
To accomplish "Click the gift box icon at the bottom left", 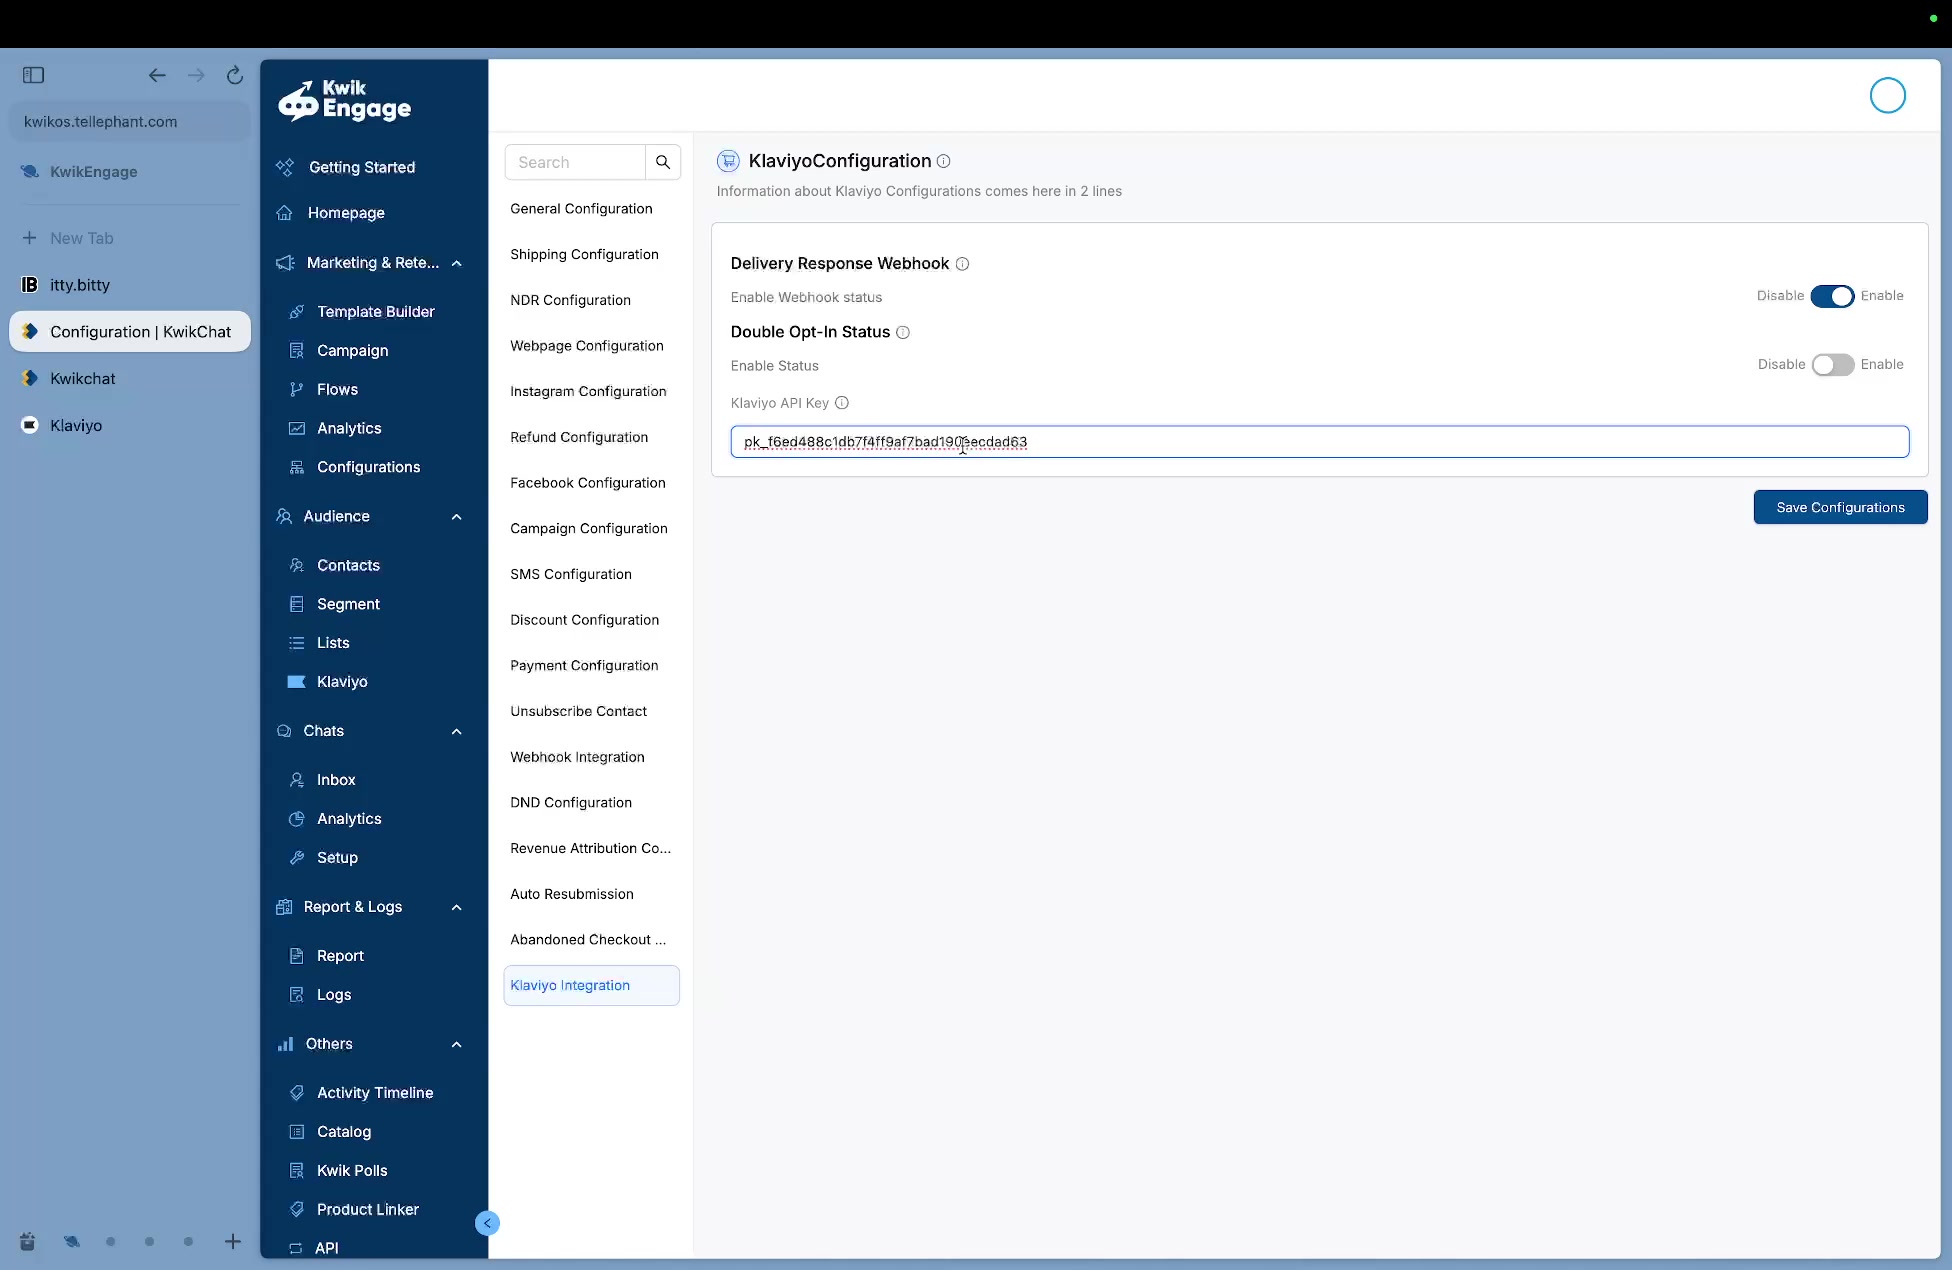I will click(27, 1242).
